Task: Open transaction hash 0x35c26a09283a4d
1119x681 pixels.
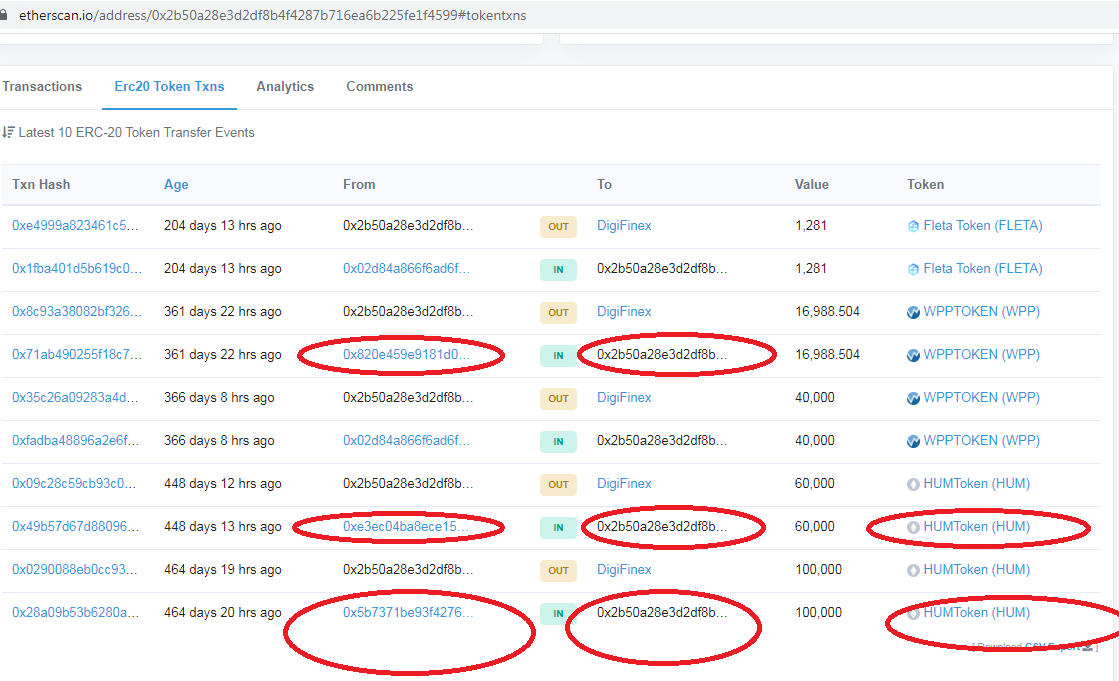Action: tap(75, 398)
